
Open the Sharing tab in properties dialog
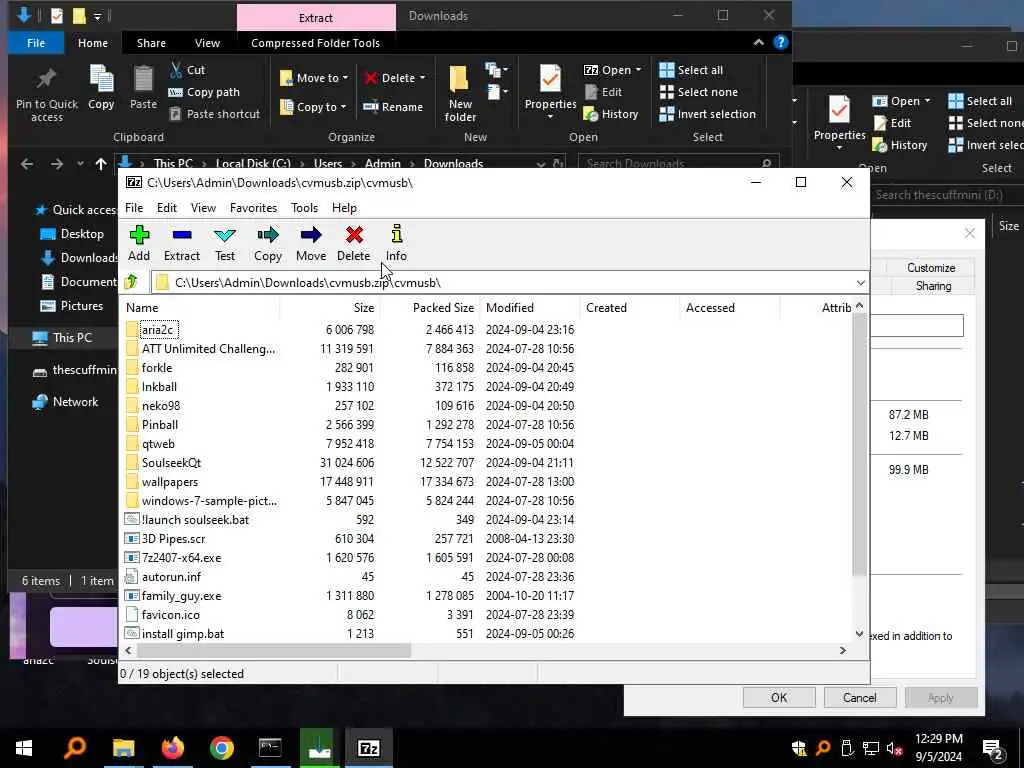pyautogui.click(x=933, y=286)
